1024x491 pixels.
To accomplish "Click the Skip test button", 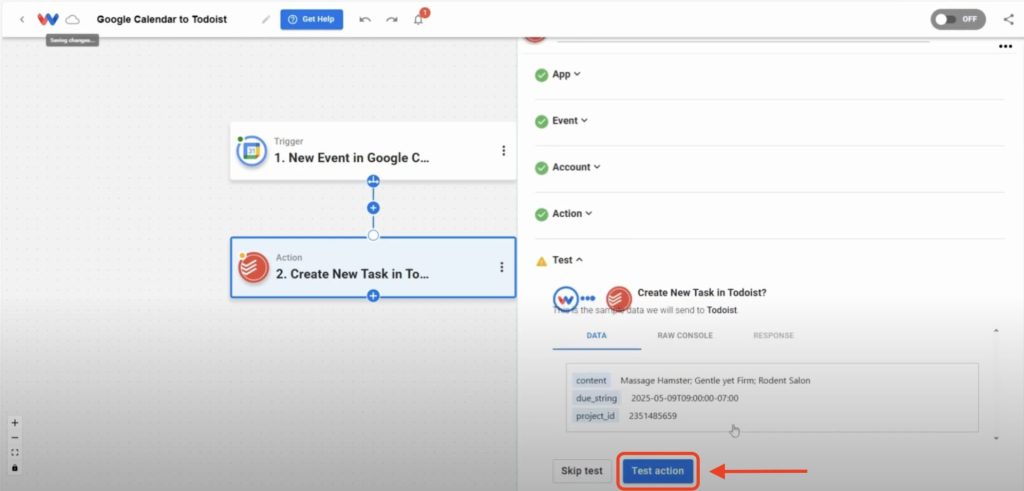I will point(582,471).
